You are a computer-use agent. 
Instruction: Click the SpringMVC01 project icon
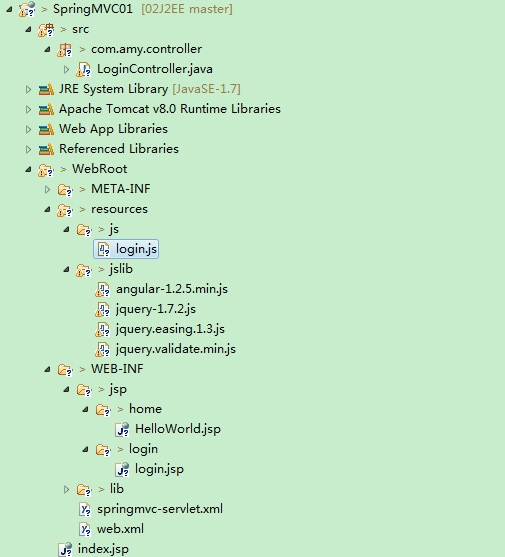(27, 9)
